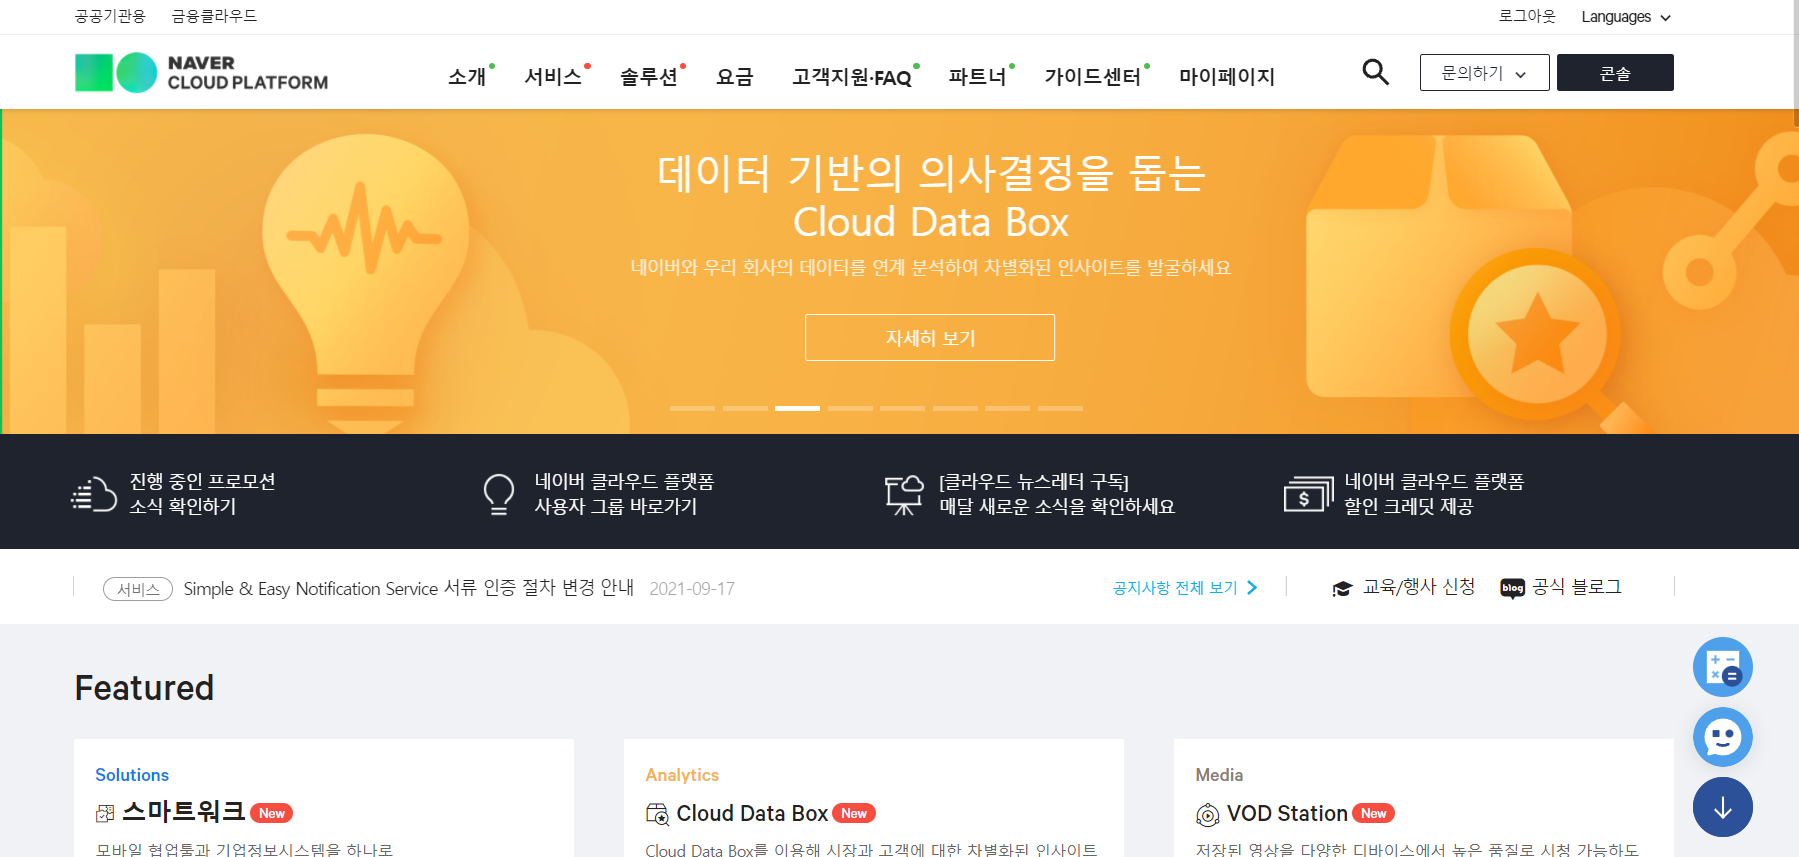Screen dimensions: 1799x857
Task: Select the last banner slide indicator
Action: tap(1060, 408)
